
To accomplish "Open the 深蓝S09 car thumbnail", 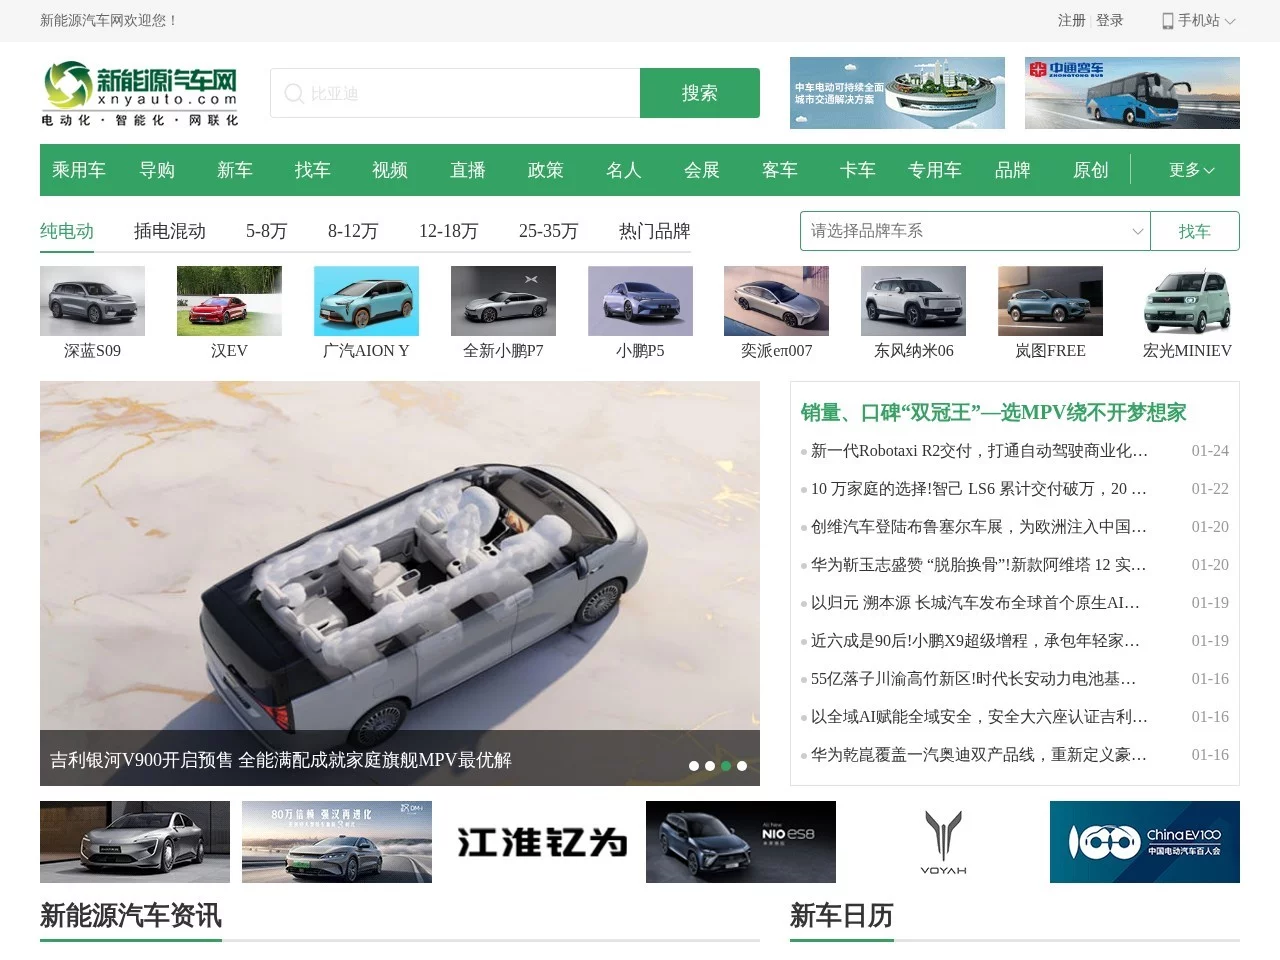I will pos(92,300).
